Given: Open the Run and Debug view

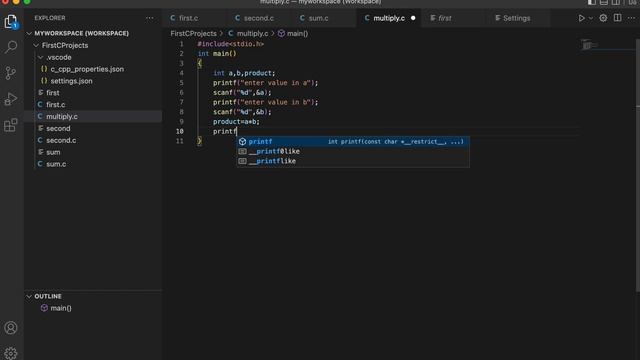Looking at the screenshot, I should point(11,99).
